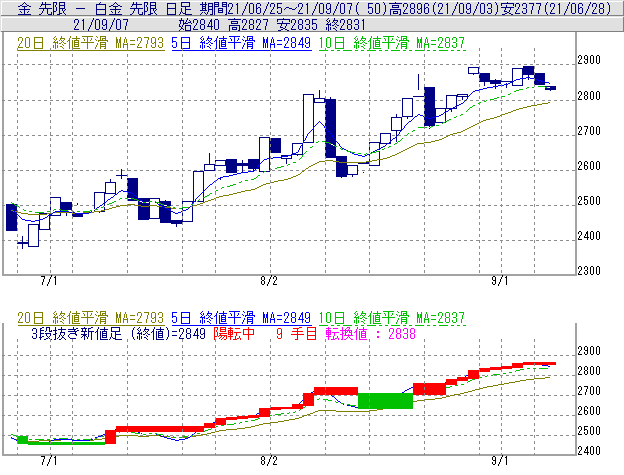The image size is (624, 475).
Task: Click the date 21/09/07 in the quote bar
Action: pos(101,25)
